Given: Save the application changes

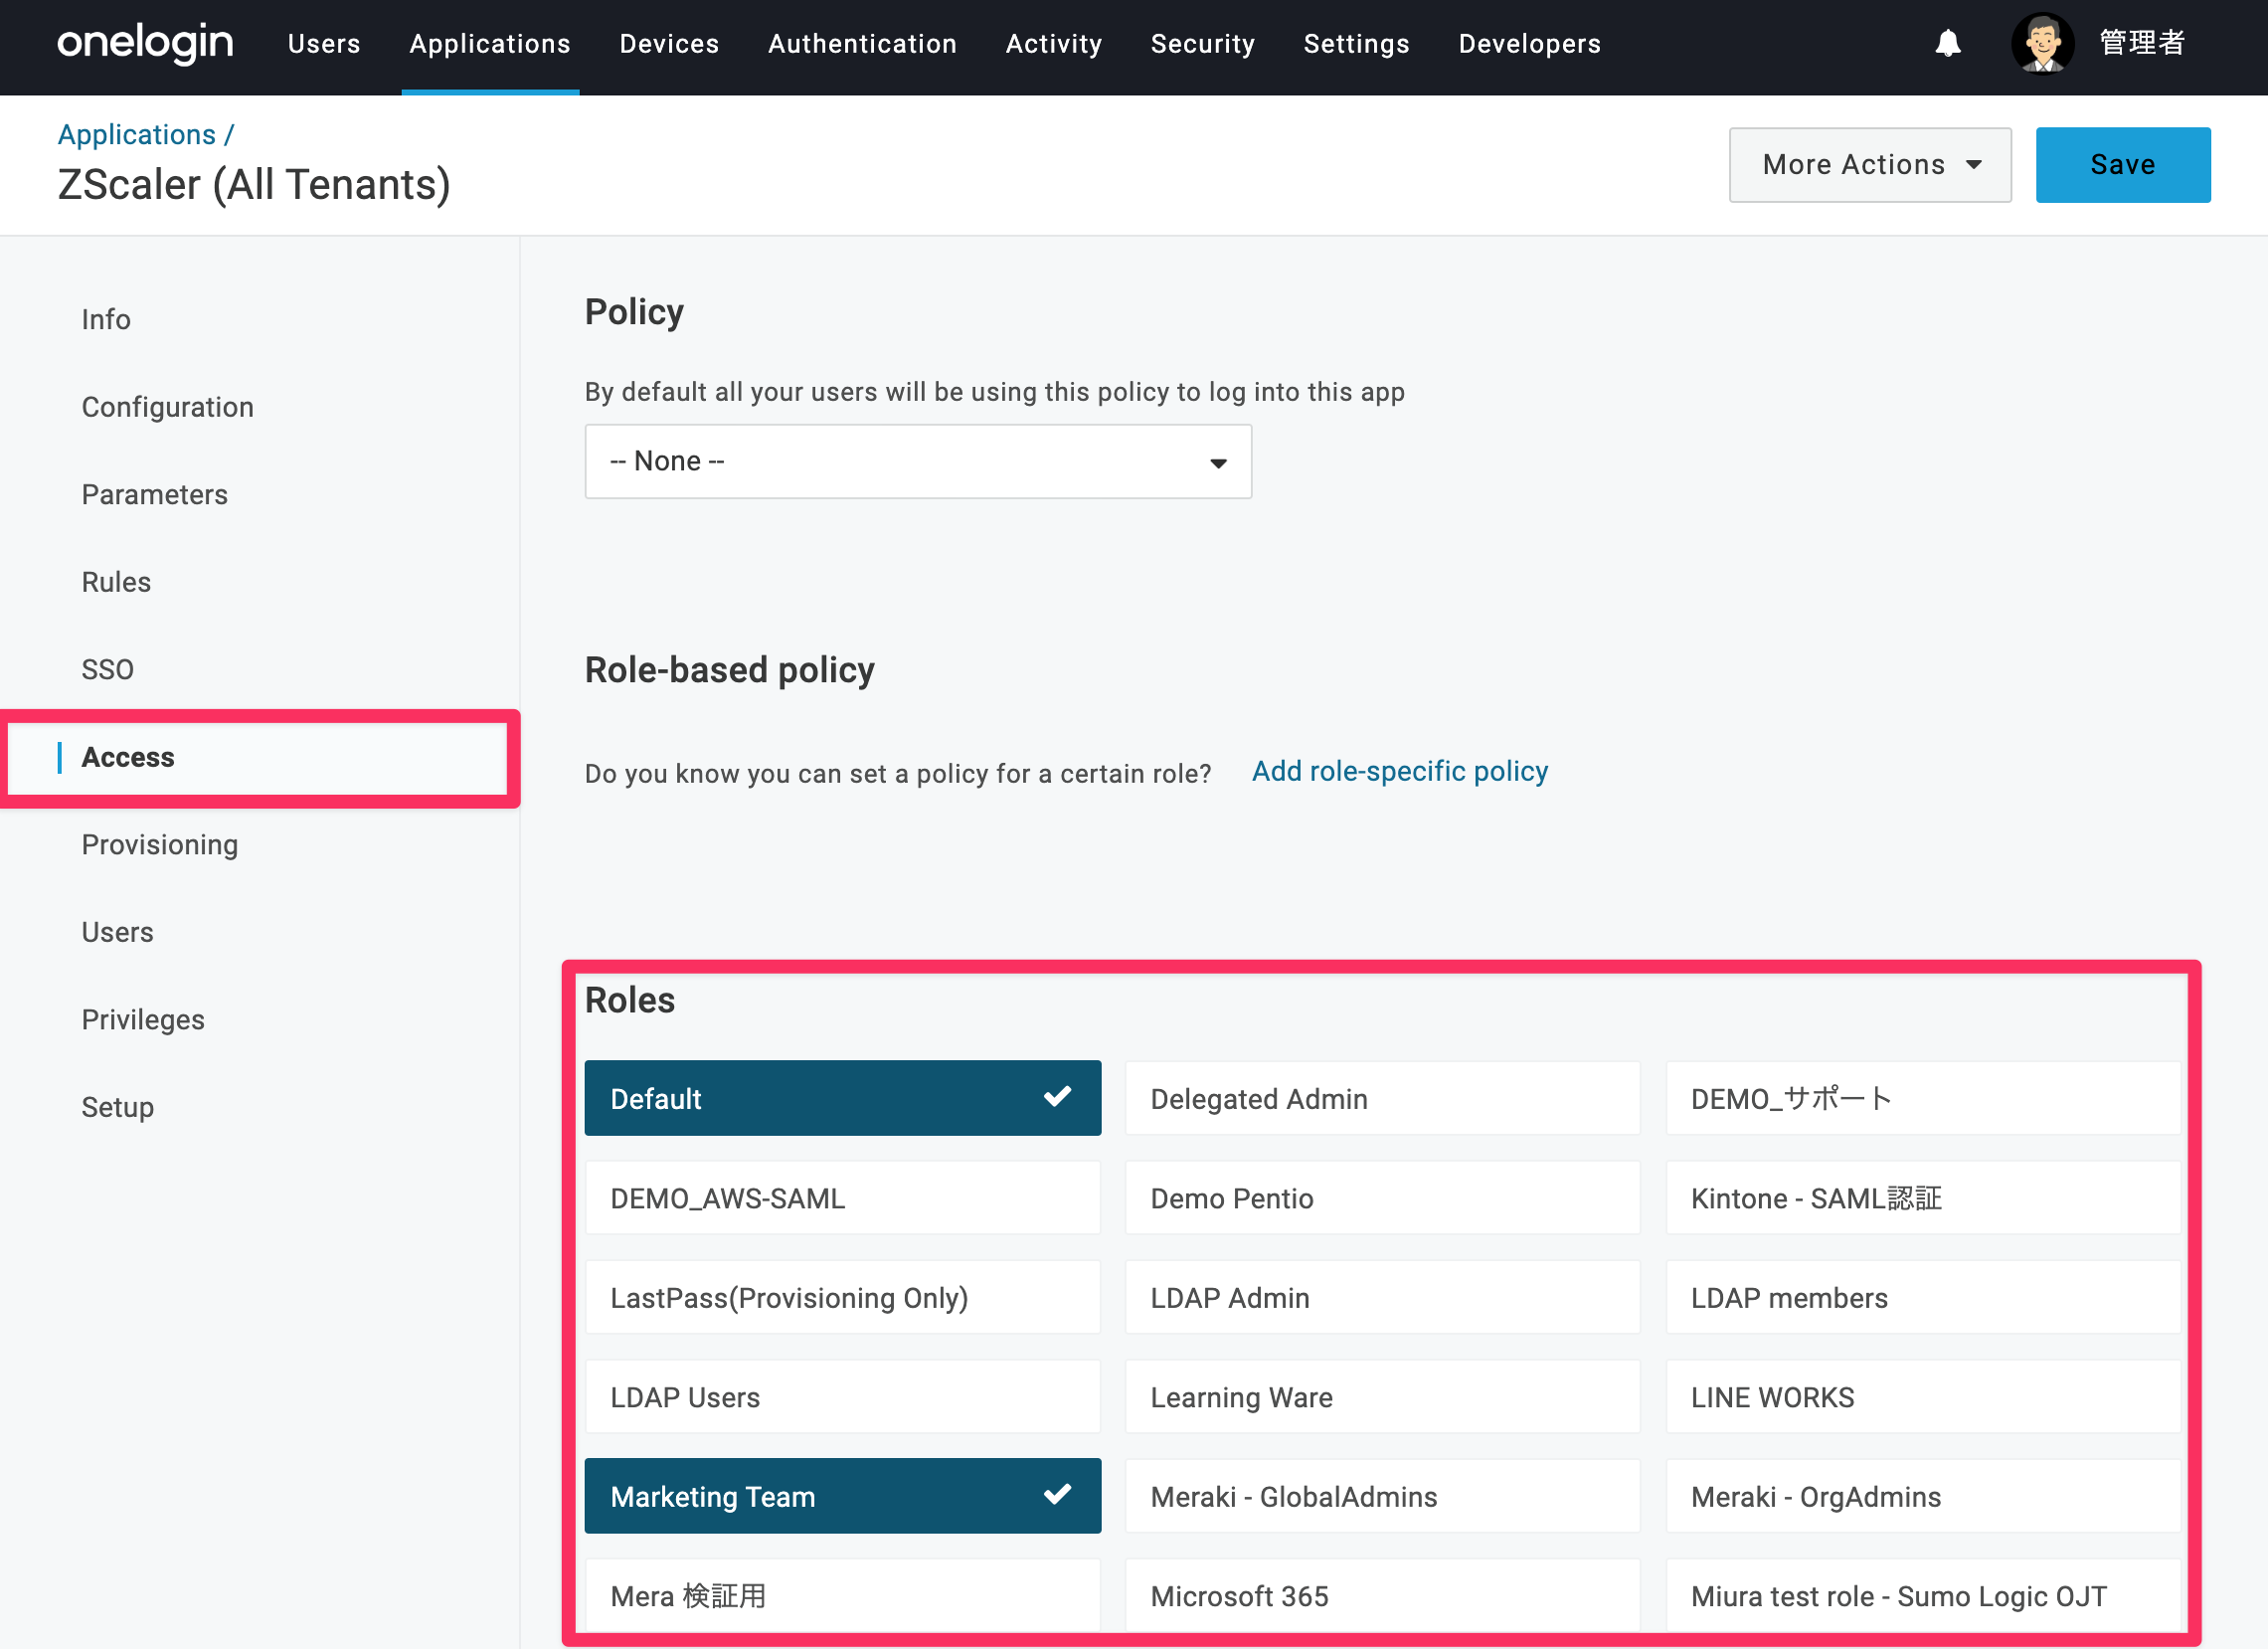Looking at the screenshot, I should [2123, 165].
